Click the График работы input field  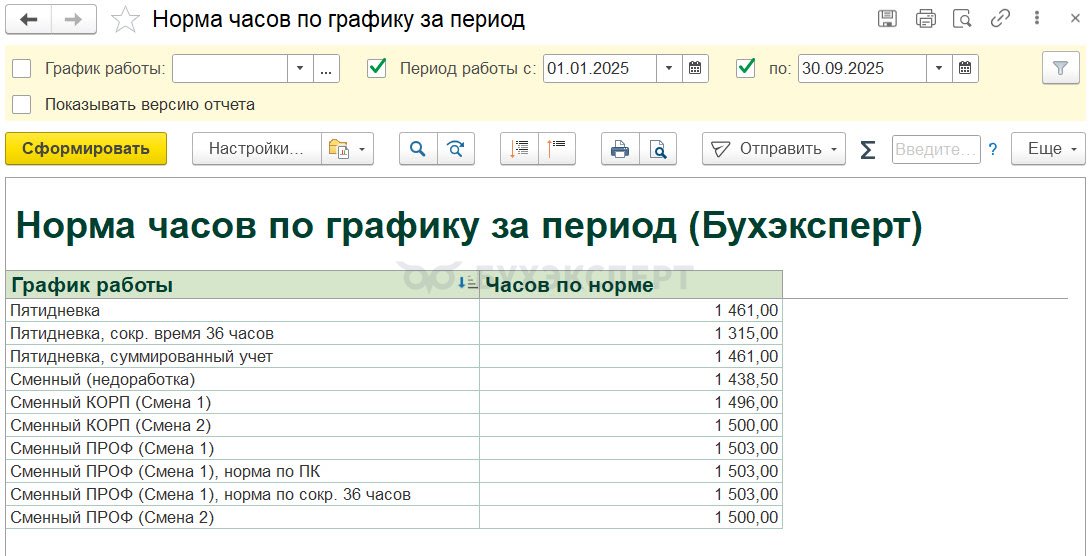[x=230, y=68]
